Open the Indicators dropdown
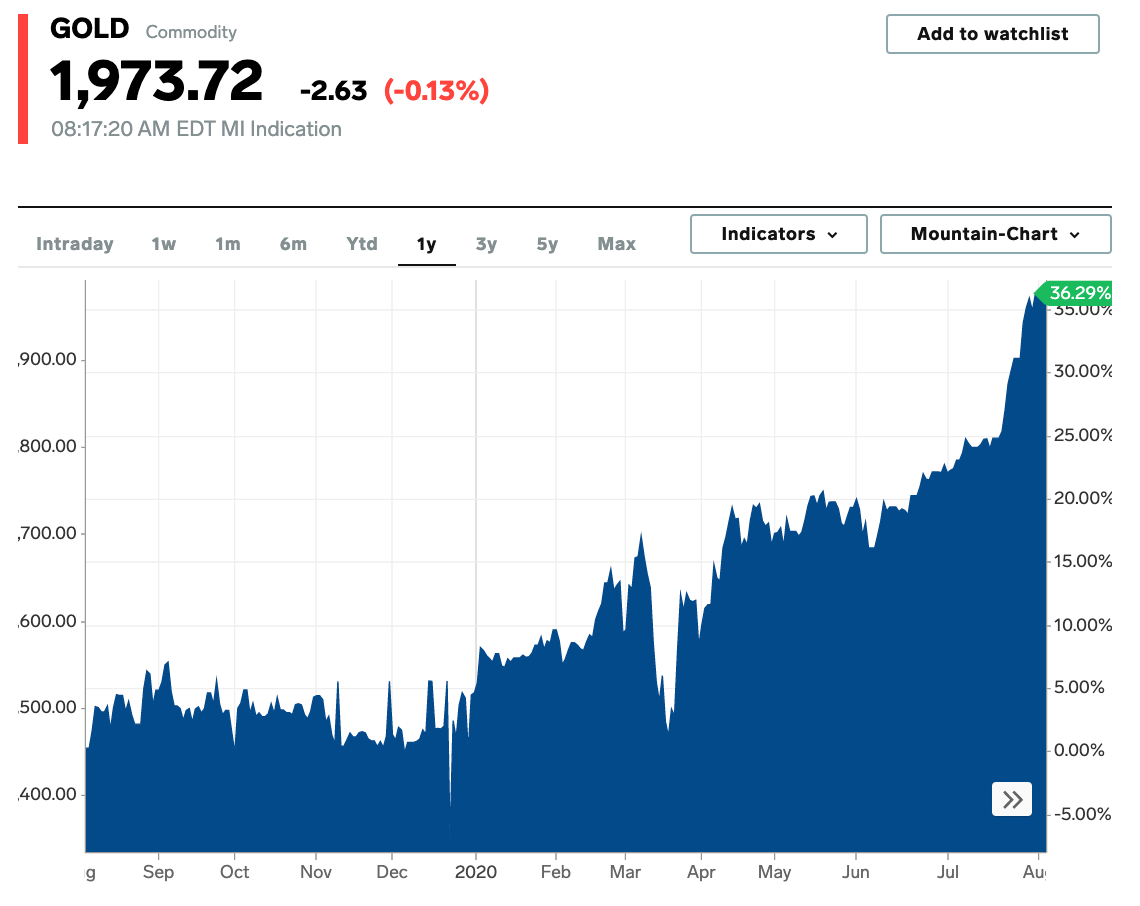Screen dimensions: 1140x906 779,234
